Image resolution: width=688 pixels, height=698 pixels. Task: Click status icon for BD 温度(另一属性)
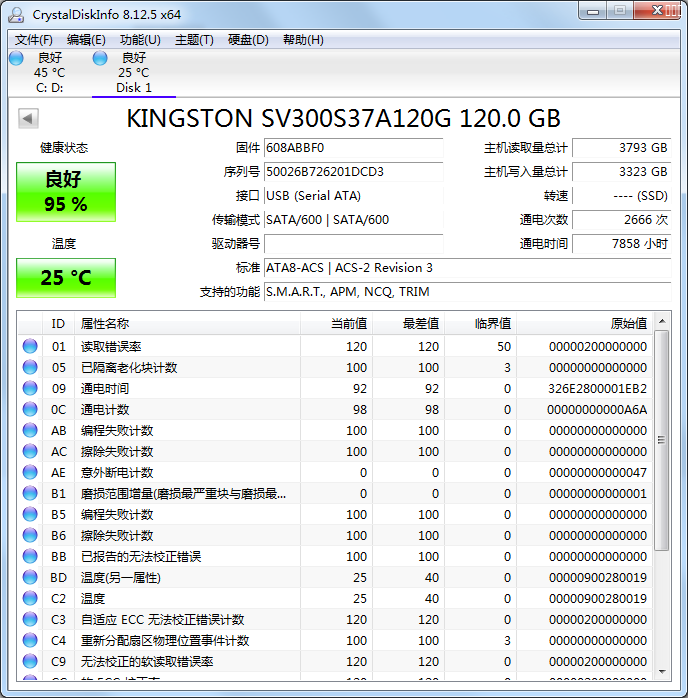pyautogui.click(x=30, y=577)
